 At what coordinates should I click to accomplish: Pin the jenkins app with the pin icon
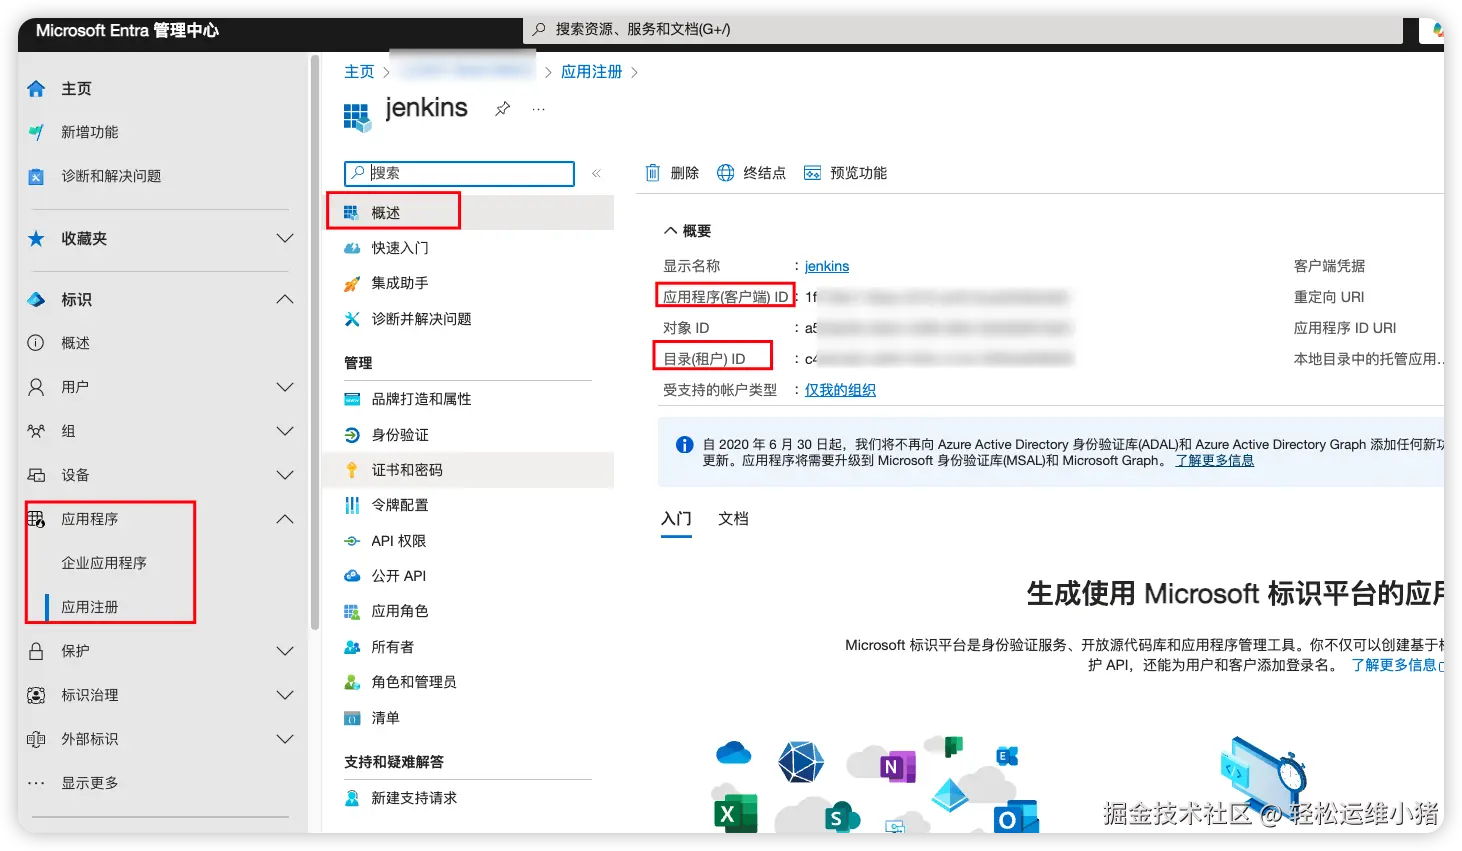tap(502, 109)
